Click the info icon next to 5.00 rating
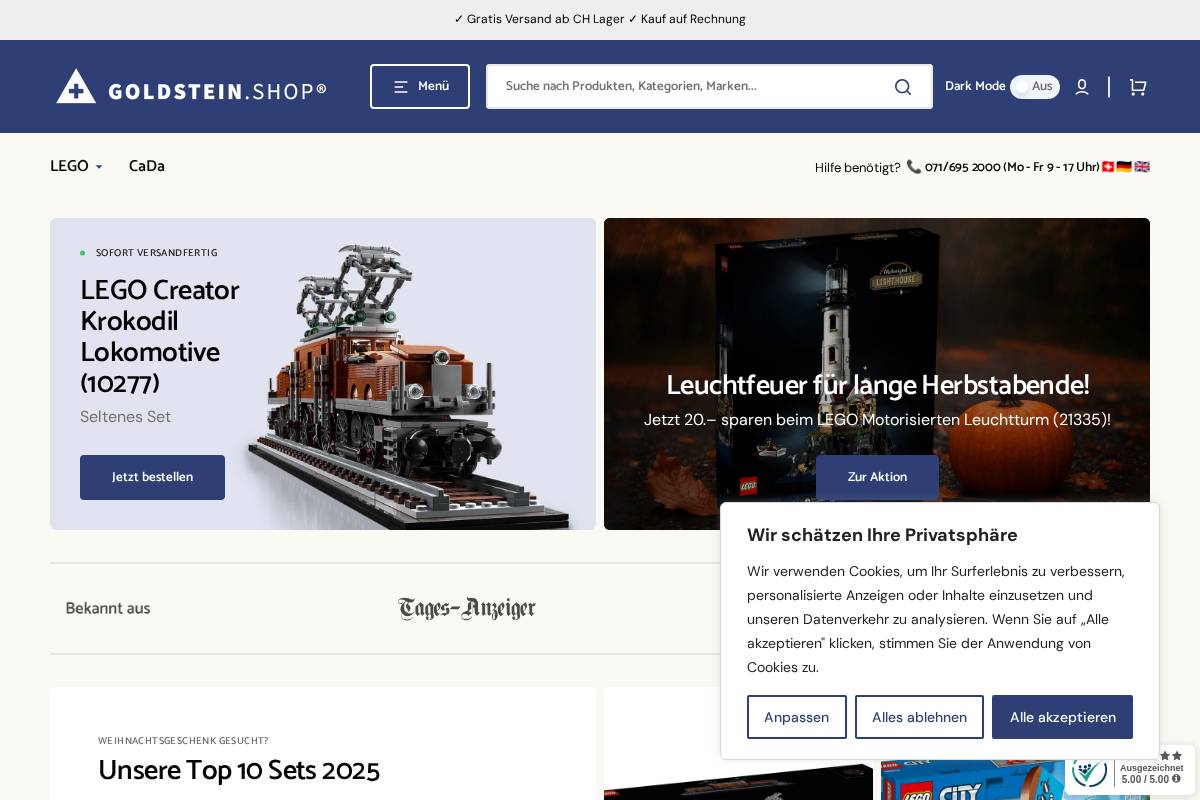This screenshot has height=800, width=1200. 1176,779
